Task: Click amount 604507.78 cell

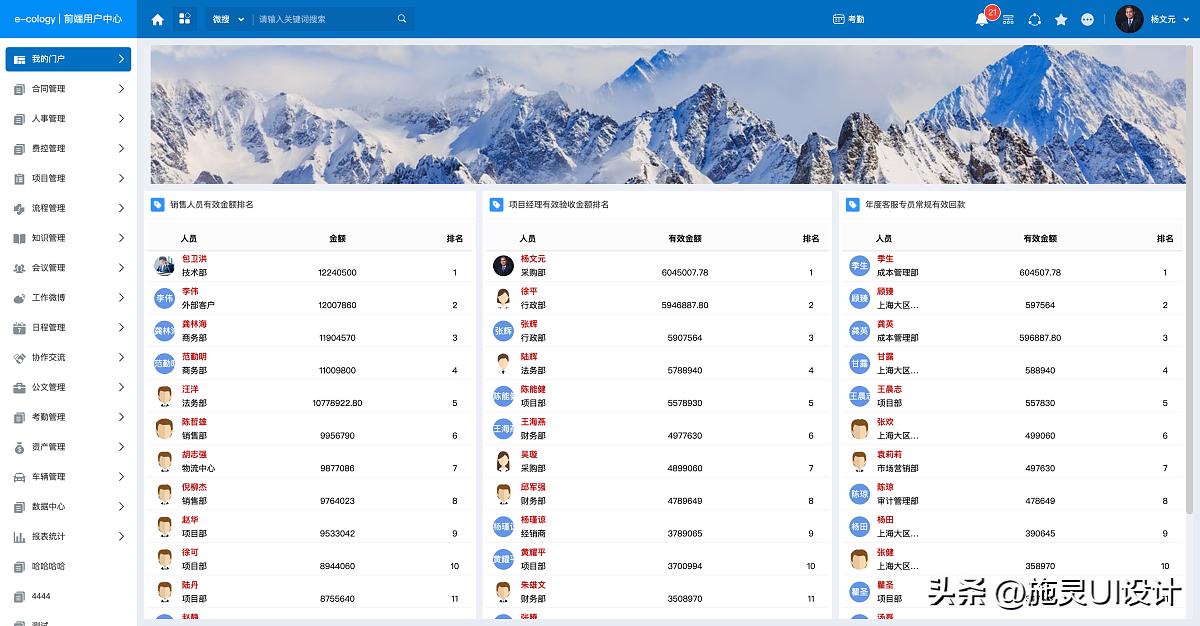Action: pyautogui.click(x=1040, y=273)
